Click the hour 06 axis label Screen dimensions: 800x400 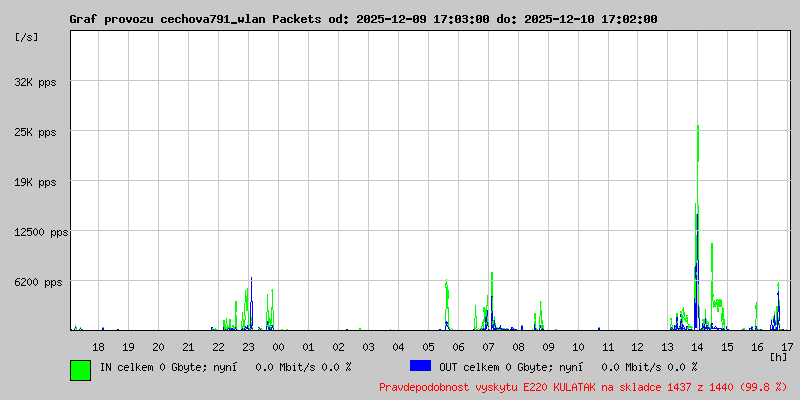click(458, 347)
